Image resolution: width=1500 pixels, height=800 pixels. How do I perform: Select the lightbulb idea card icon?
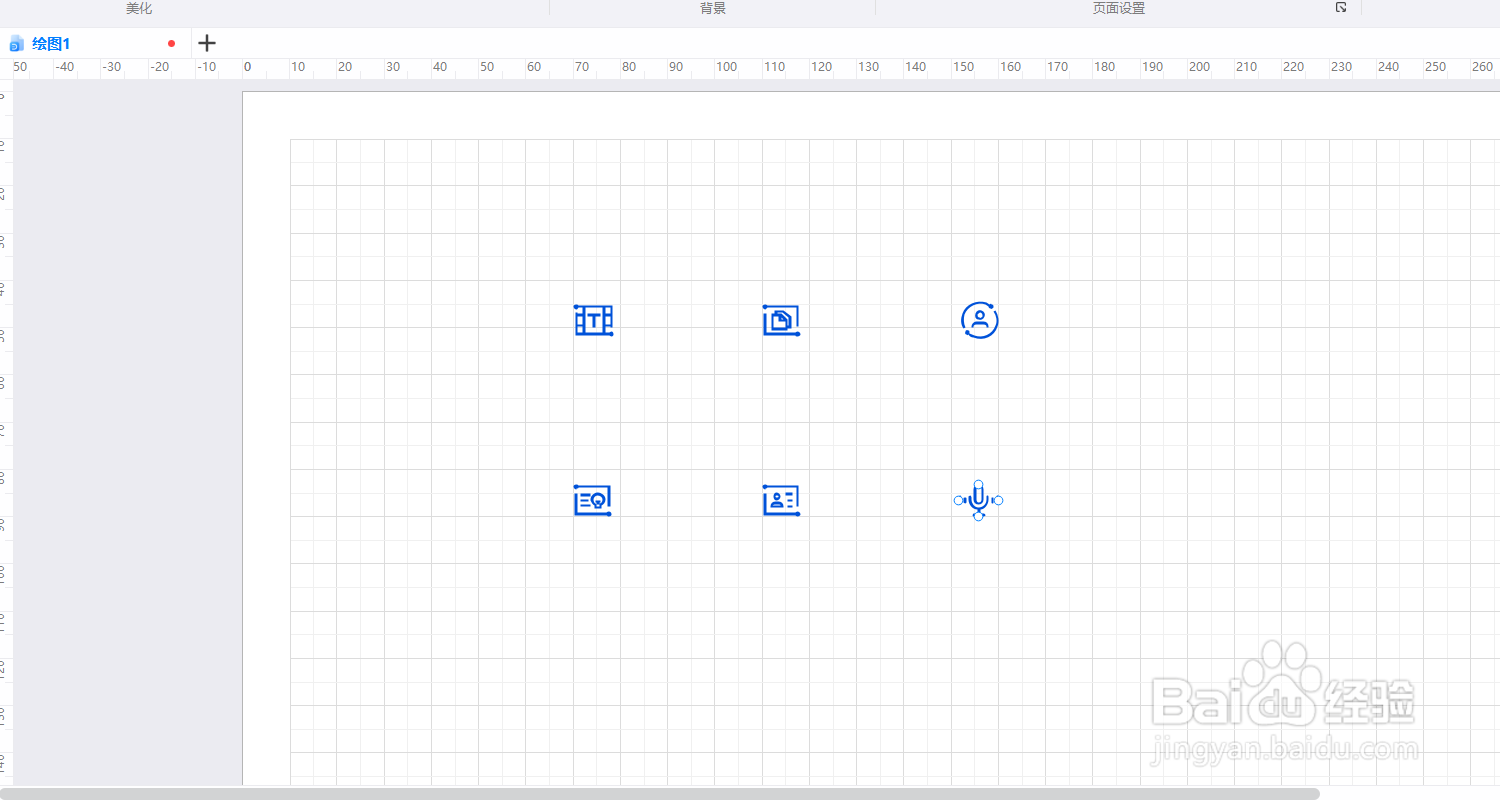point(593,500)
